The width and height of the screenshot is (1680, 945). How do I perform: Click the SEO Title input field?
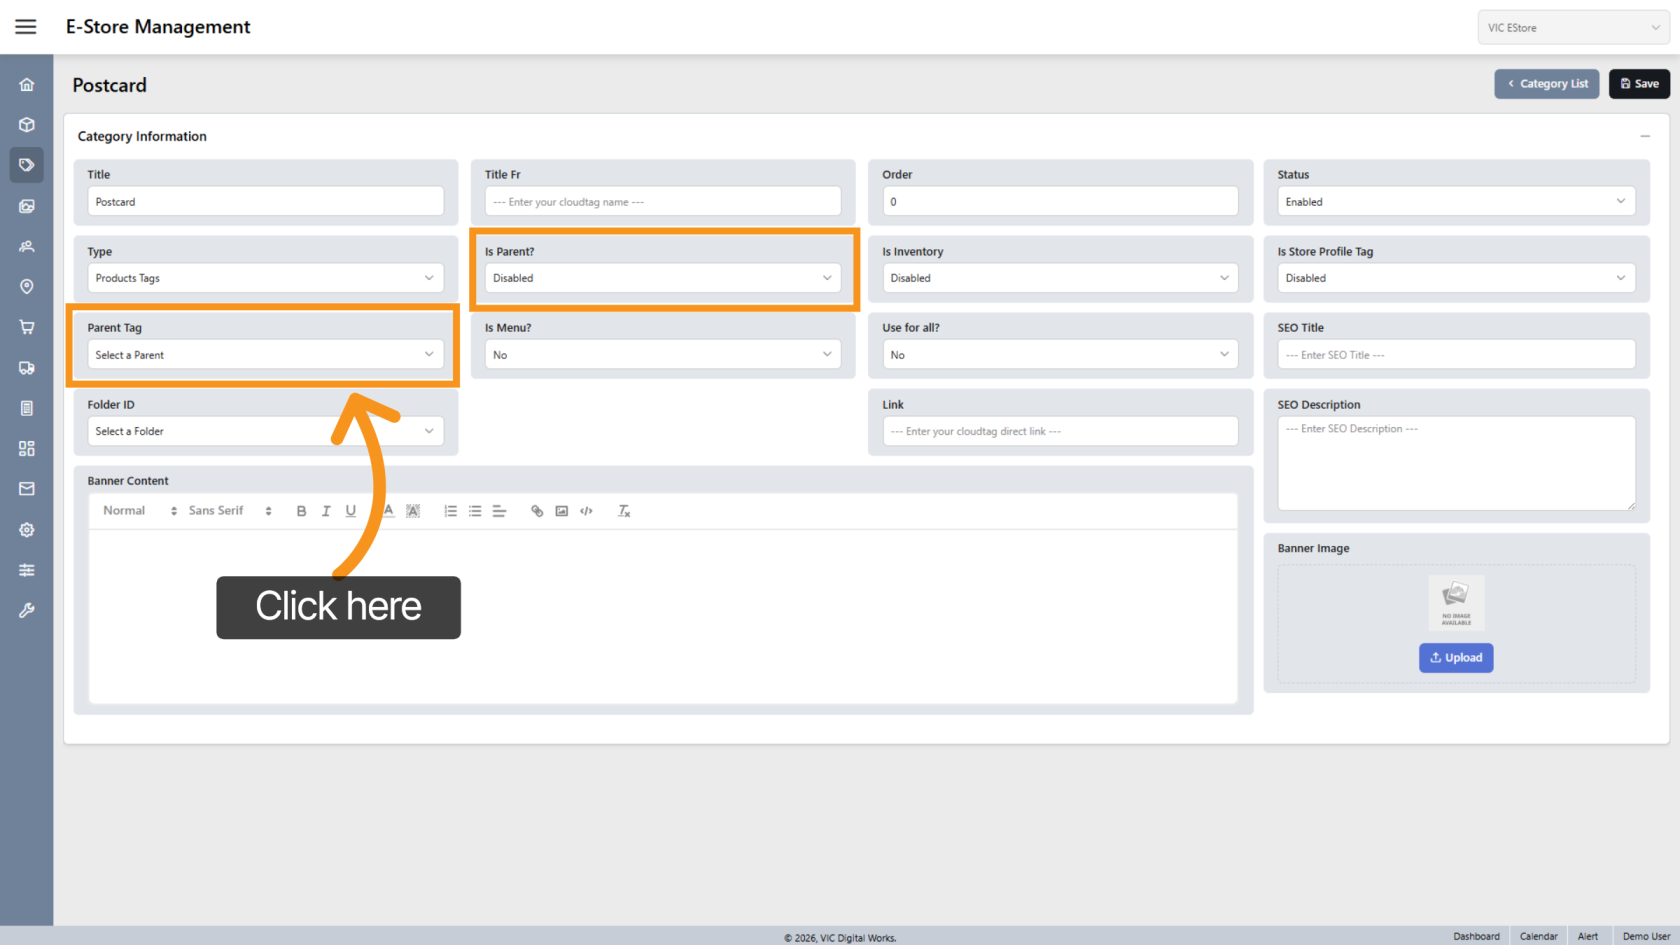click(1455, 355)
